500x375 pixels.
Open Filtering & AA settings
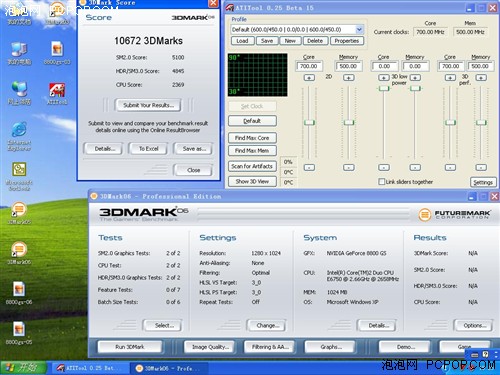coord(270,347)
